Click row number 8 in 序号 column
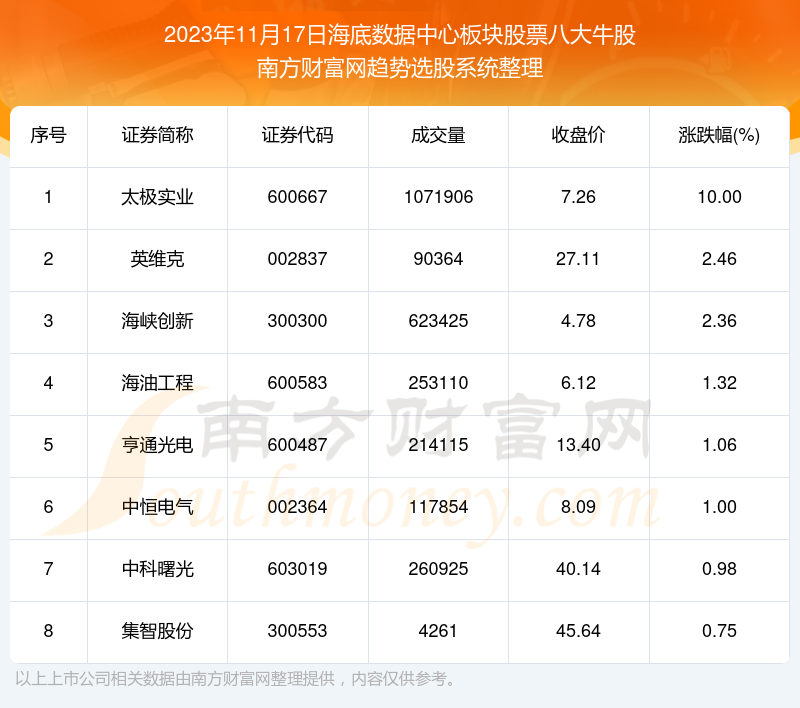 tap(48, 631)
